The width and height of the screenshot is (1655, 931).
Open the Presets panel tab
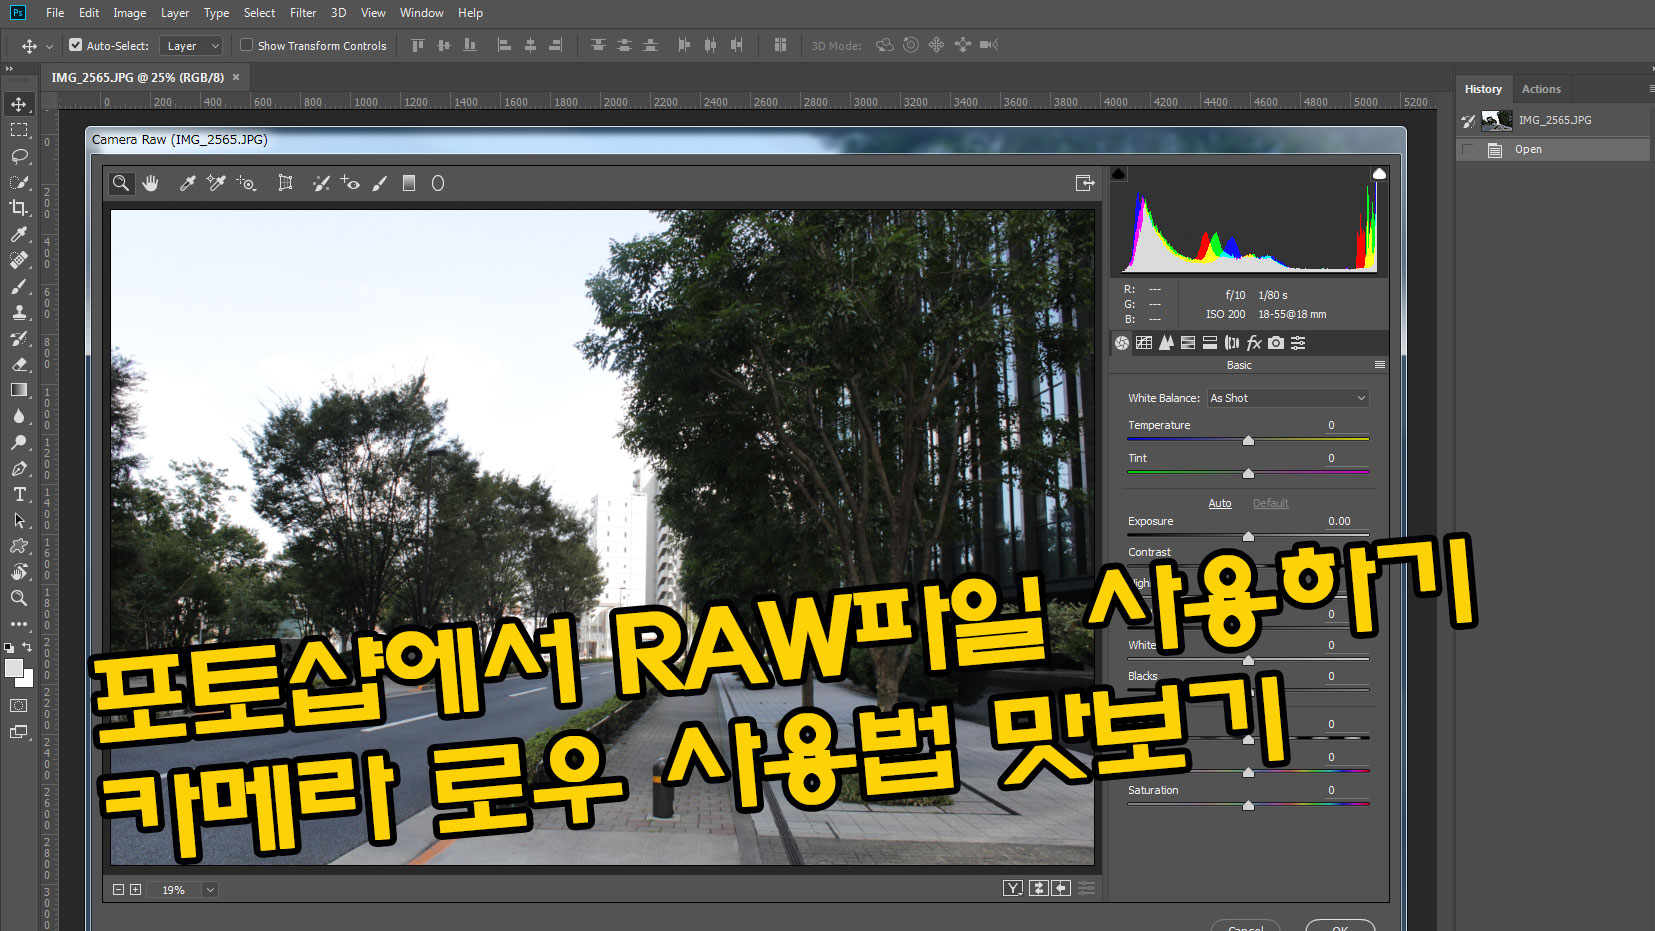point(1298,343)
